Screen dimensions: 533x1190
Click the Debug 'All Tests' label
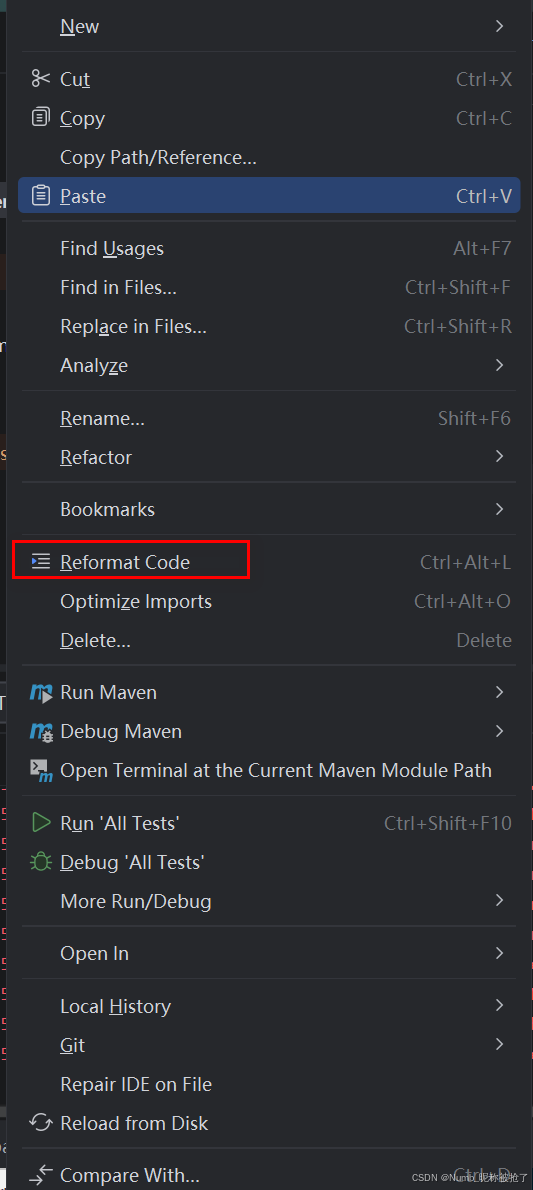(132, 862)
